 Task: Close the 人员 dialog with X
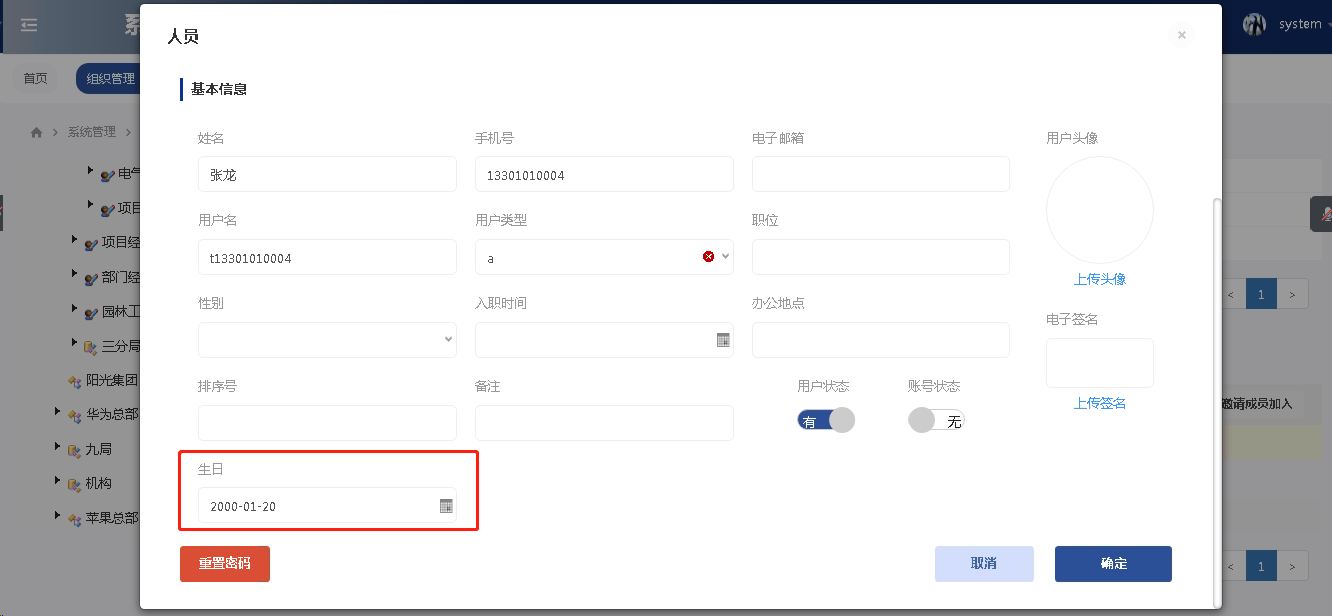pyautogui.click(x=1181, y=35)
